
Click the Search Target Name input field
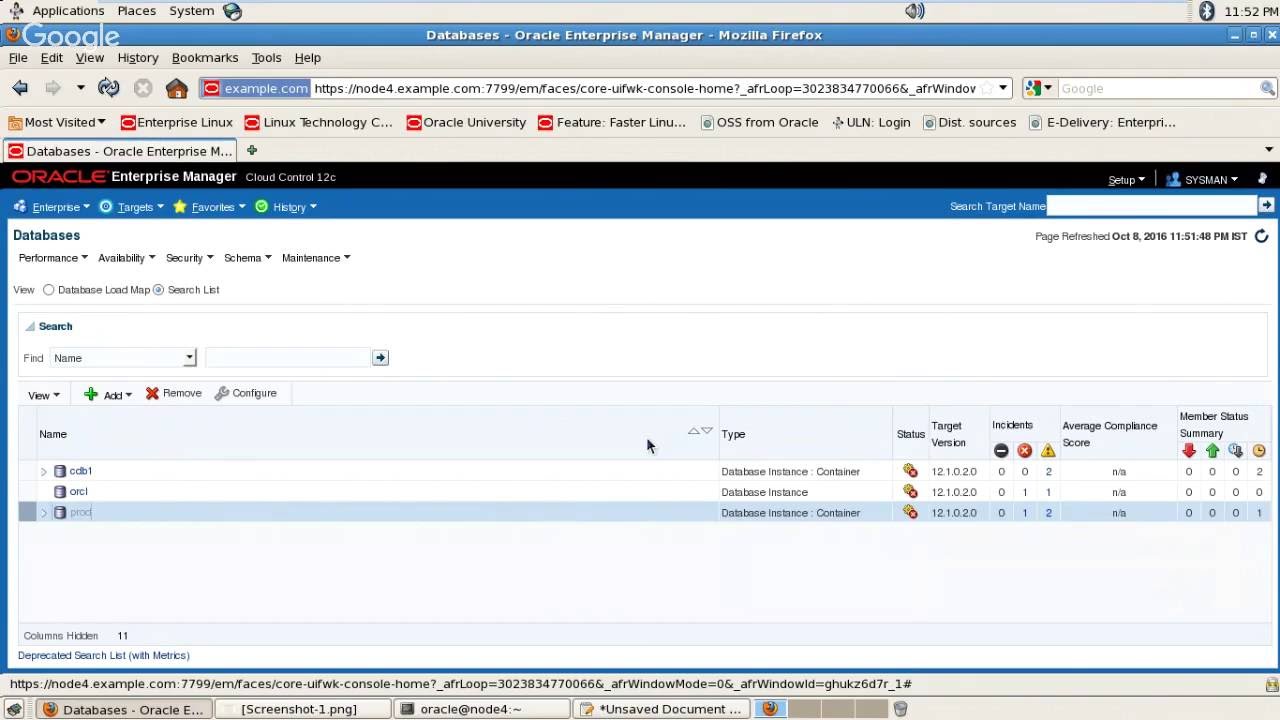(x=1152, y=206)
